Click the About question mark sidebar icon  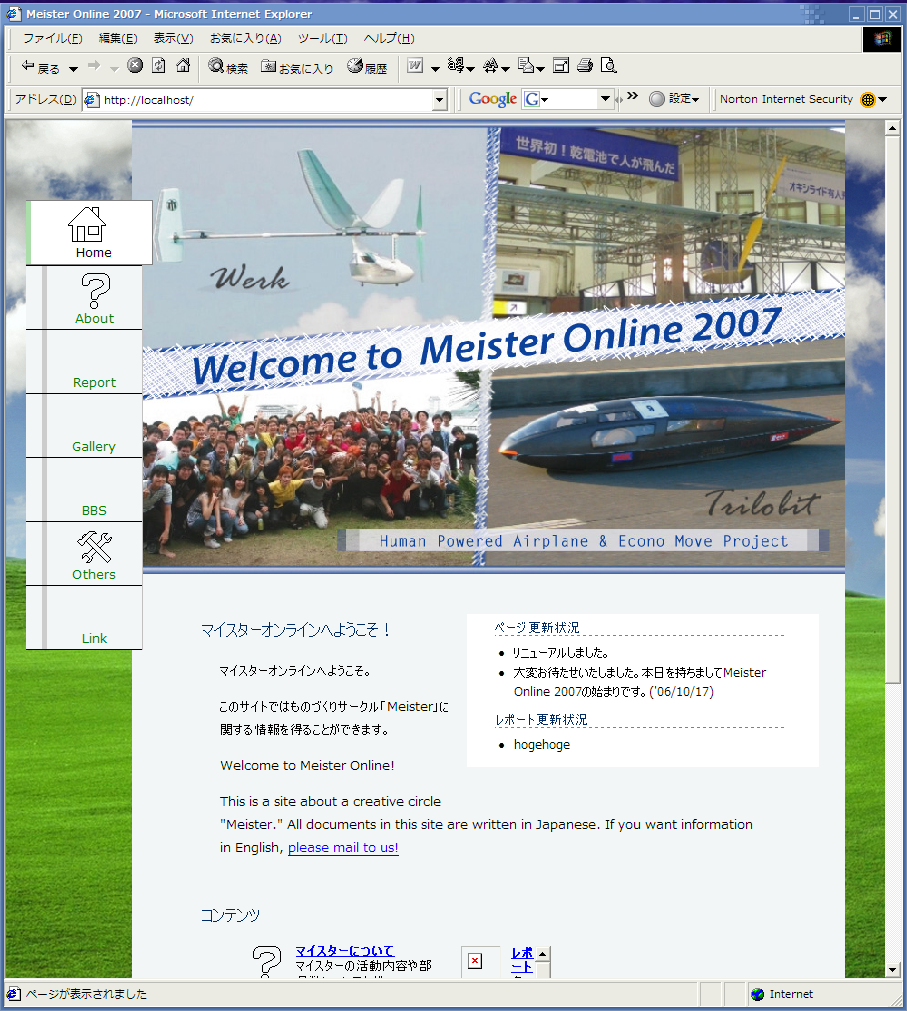[x=95, y=291]
